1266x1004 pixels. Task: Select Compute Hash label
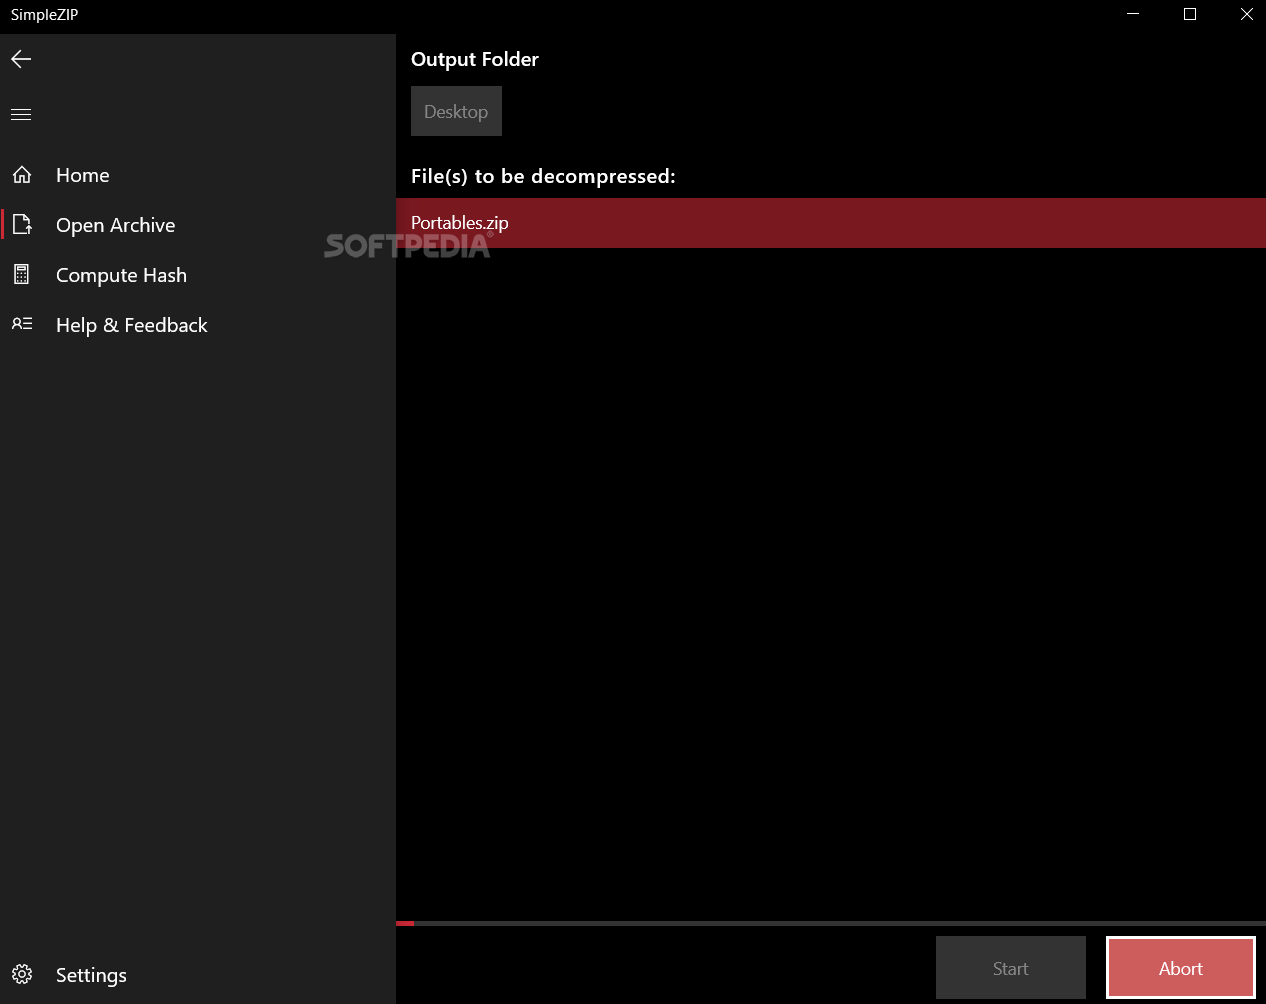122,275
